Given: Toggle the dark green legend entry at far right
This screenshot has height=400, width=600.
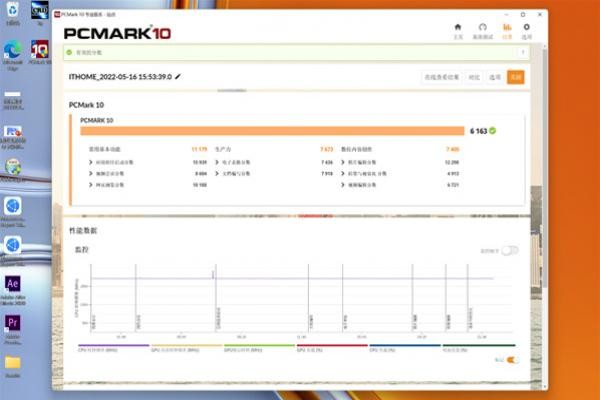Looking at the screenshot, I should pos(479,348).
